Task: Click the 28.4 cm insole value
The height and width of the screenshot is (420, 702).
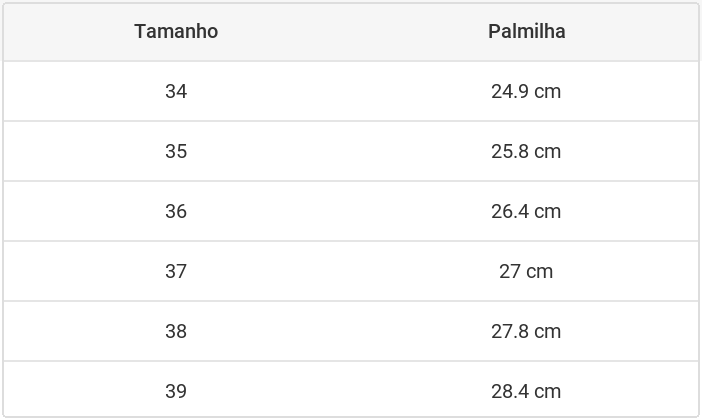Action: click(526, 391)
